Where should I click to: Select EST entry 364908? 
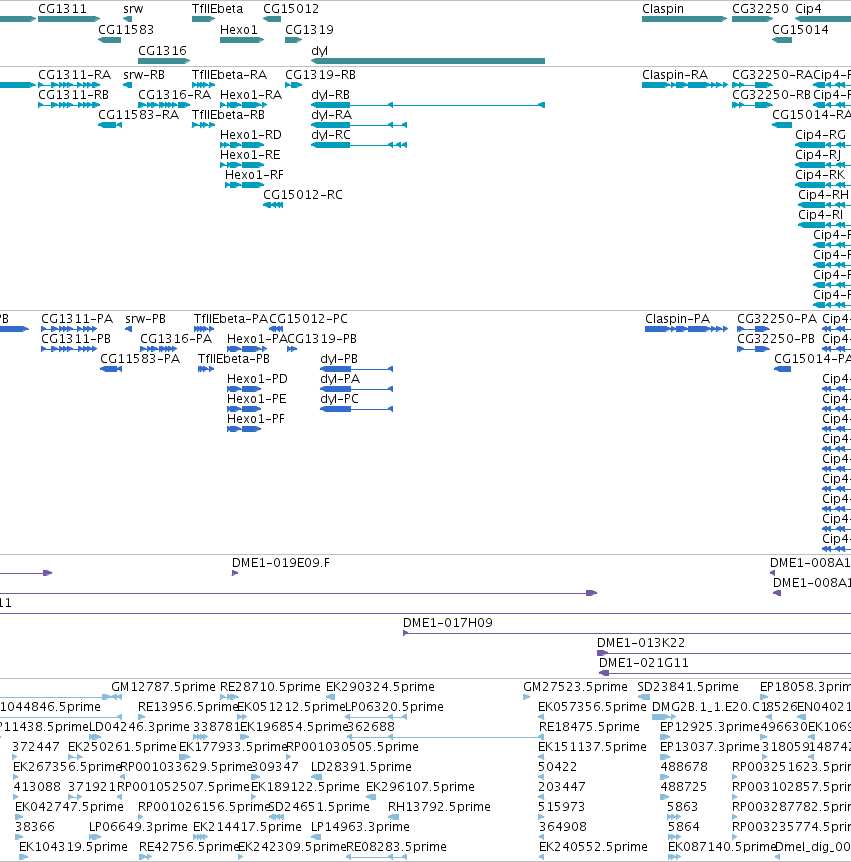pos(562,827)
